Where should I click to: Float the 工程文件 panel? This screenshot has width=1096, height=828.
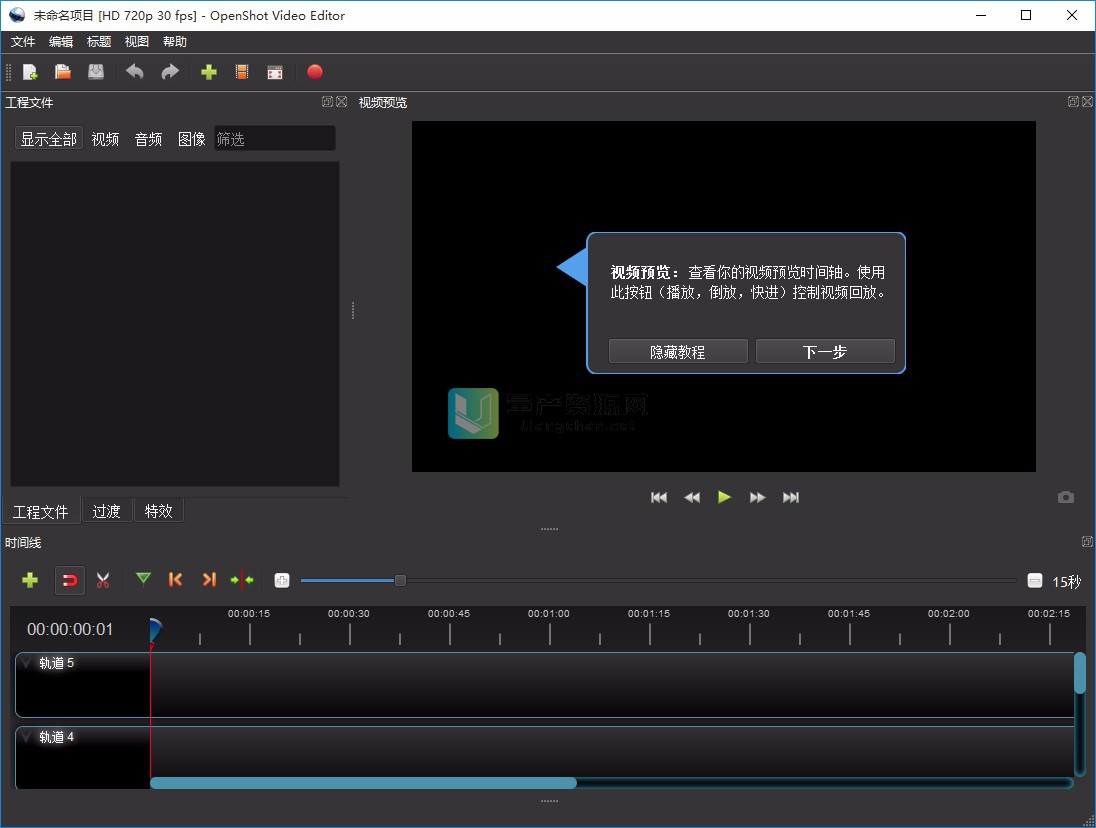(327, 101)
